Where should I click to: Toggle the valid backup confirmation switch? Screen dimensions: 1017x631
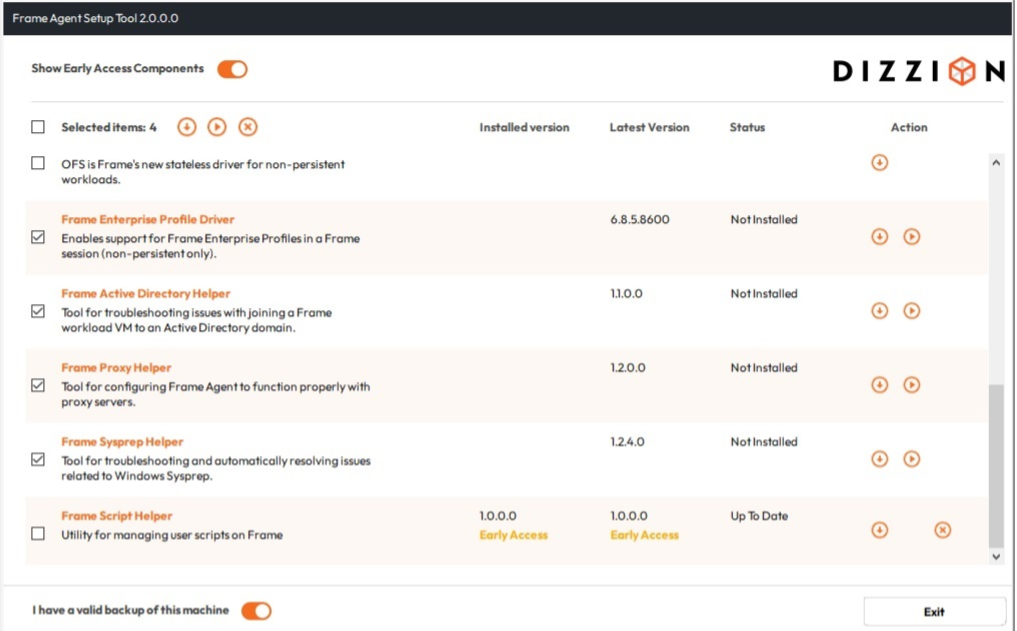(256, 611)
